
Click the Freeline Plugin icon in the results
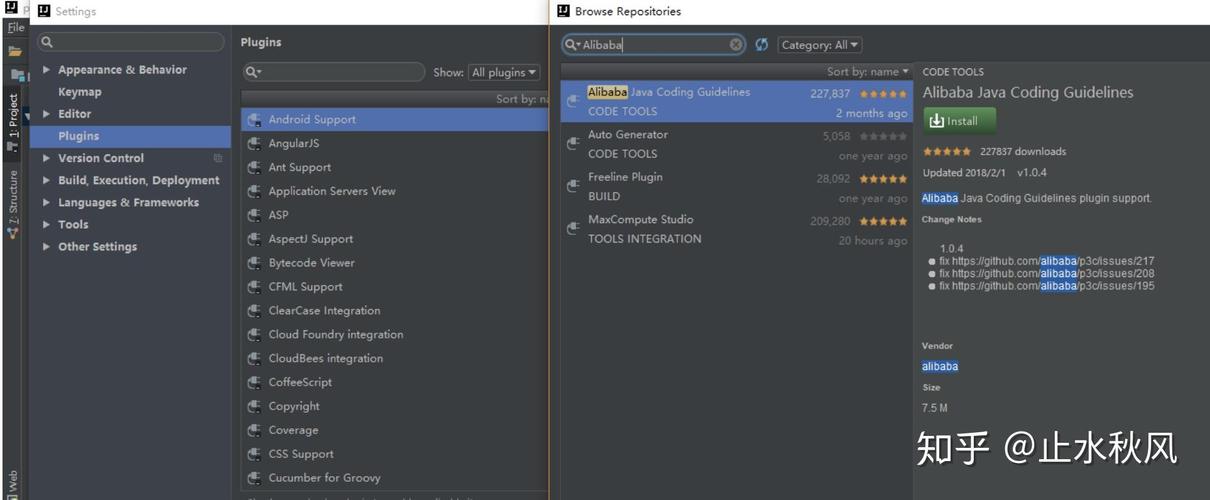pos(573,186)
